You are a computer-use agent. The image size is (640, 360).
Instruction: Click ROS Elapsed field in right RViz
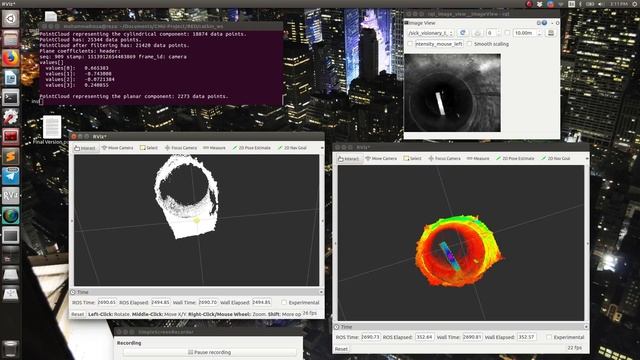click(x=424, y=337)
